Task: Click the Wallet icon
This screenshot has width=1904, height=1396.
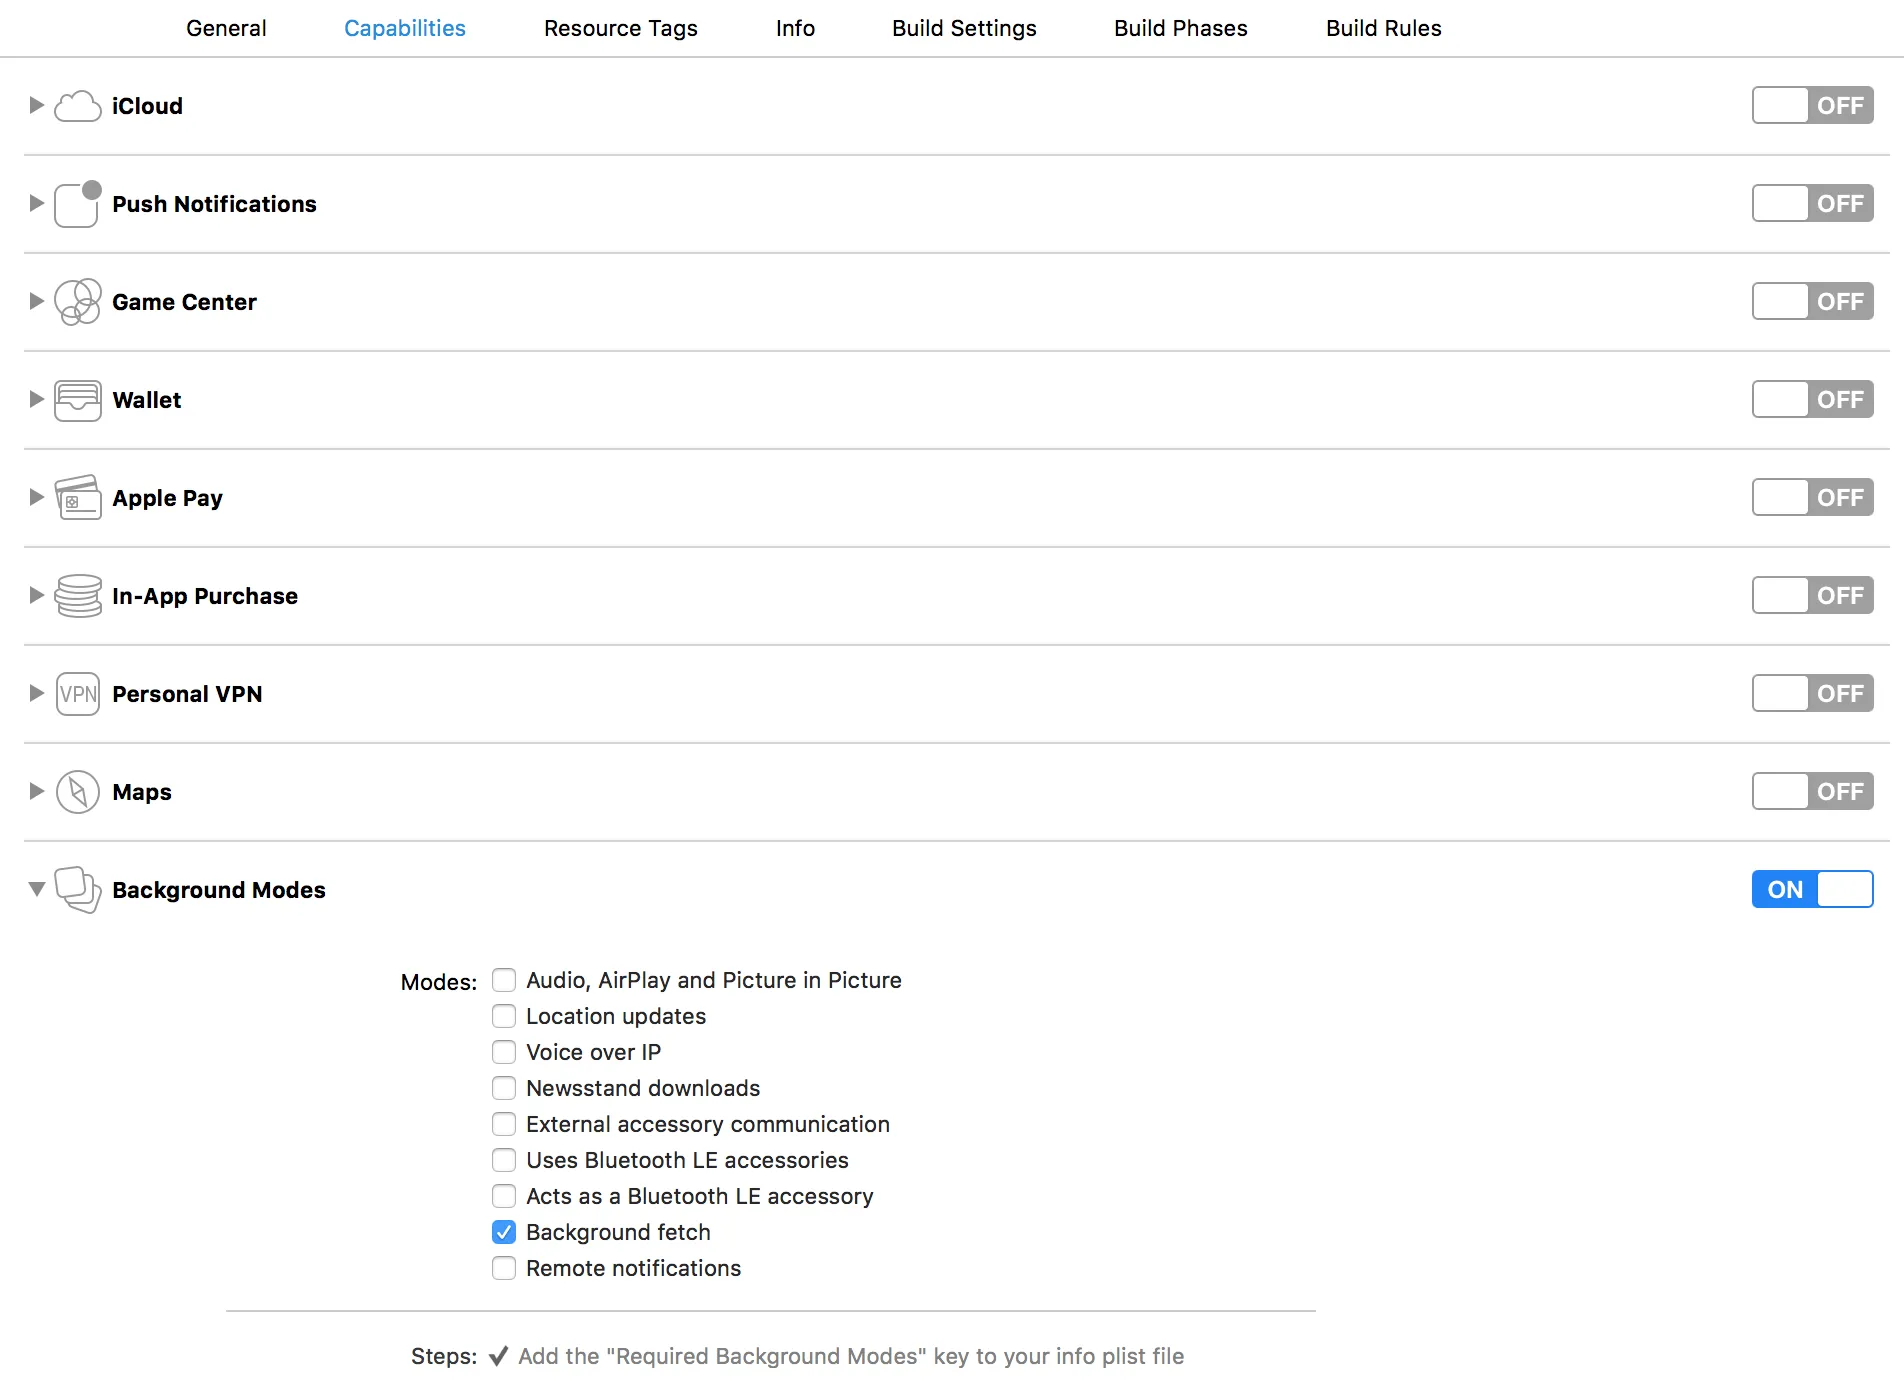Action: tap(78, 400)
